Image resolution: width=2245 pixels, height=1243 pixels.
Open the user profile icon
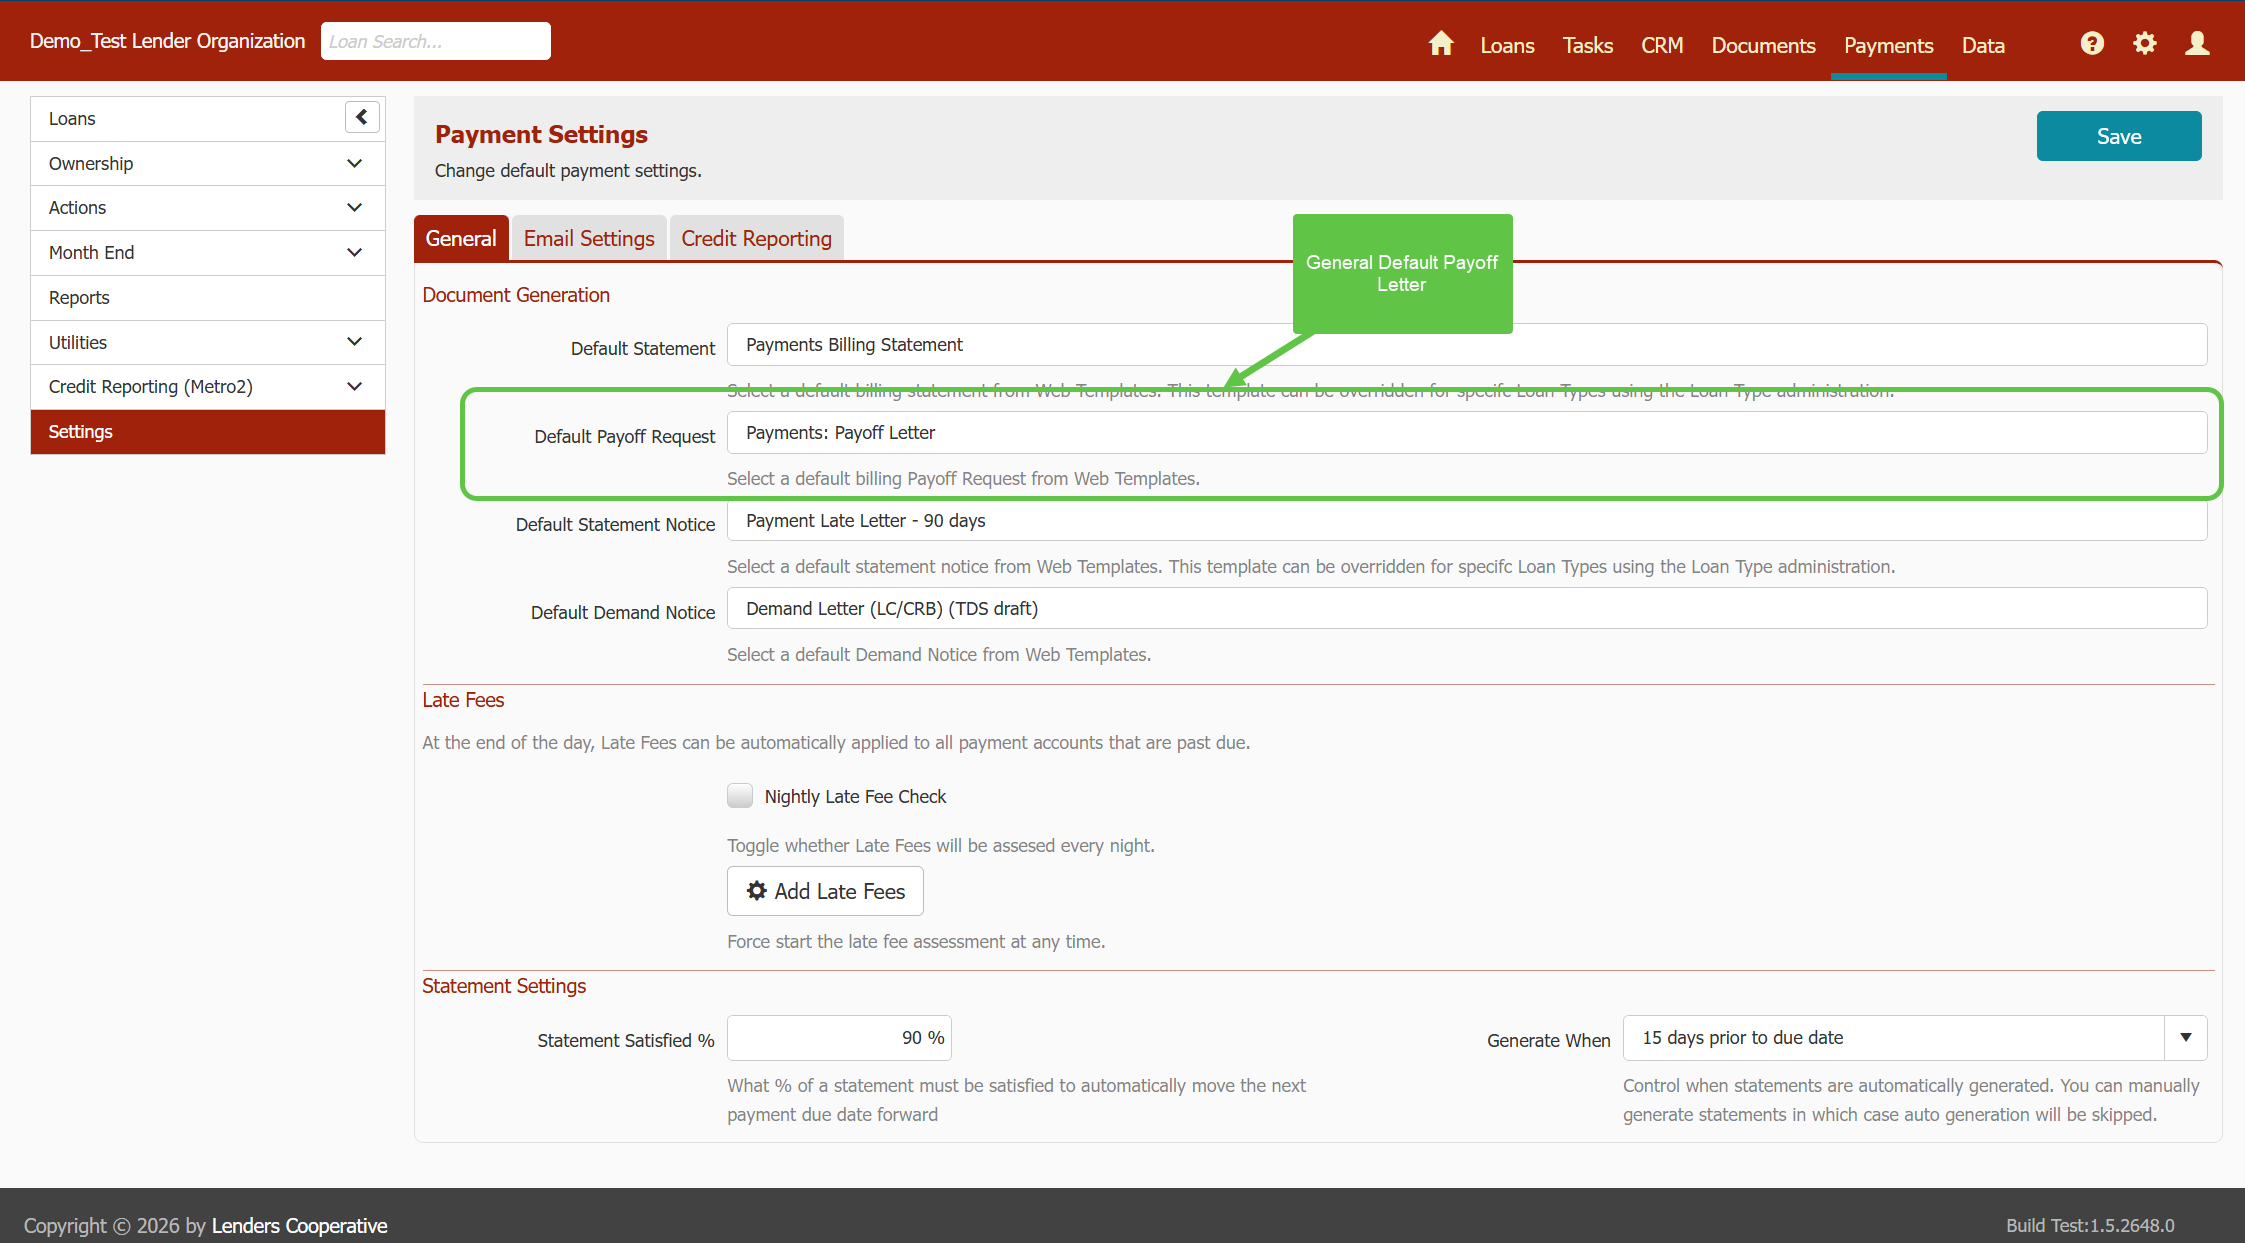(x=2197, y=43)
